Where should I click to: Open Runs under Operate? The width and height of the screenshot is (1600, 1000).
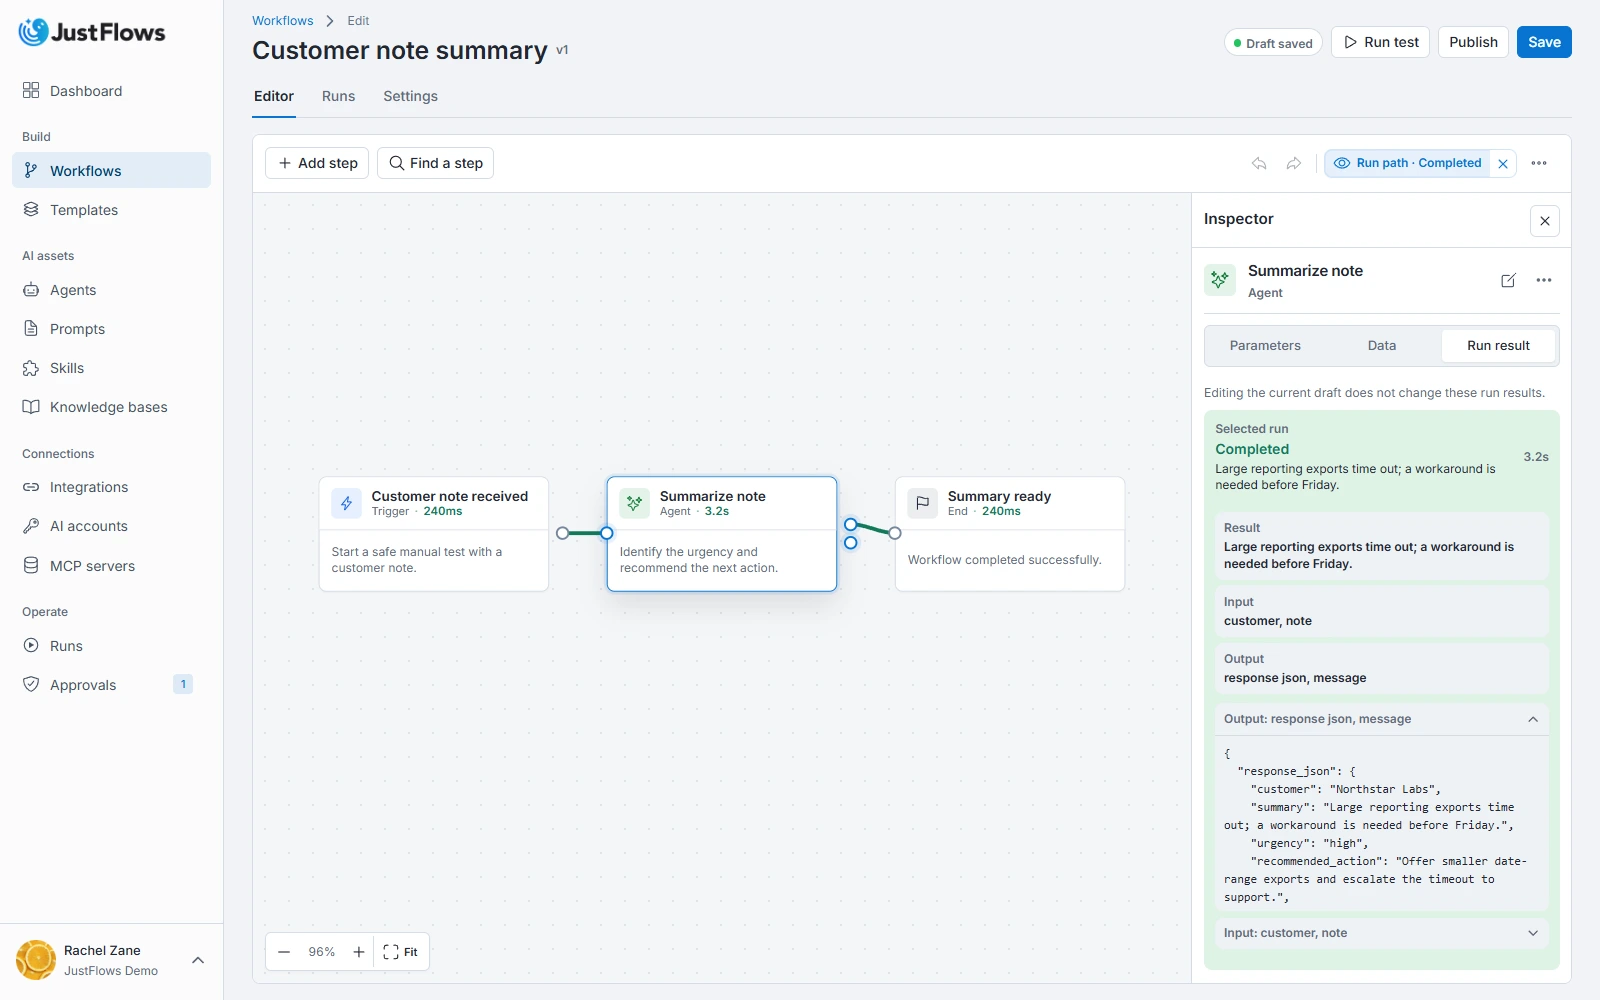click(111, 646)
